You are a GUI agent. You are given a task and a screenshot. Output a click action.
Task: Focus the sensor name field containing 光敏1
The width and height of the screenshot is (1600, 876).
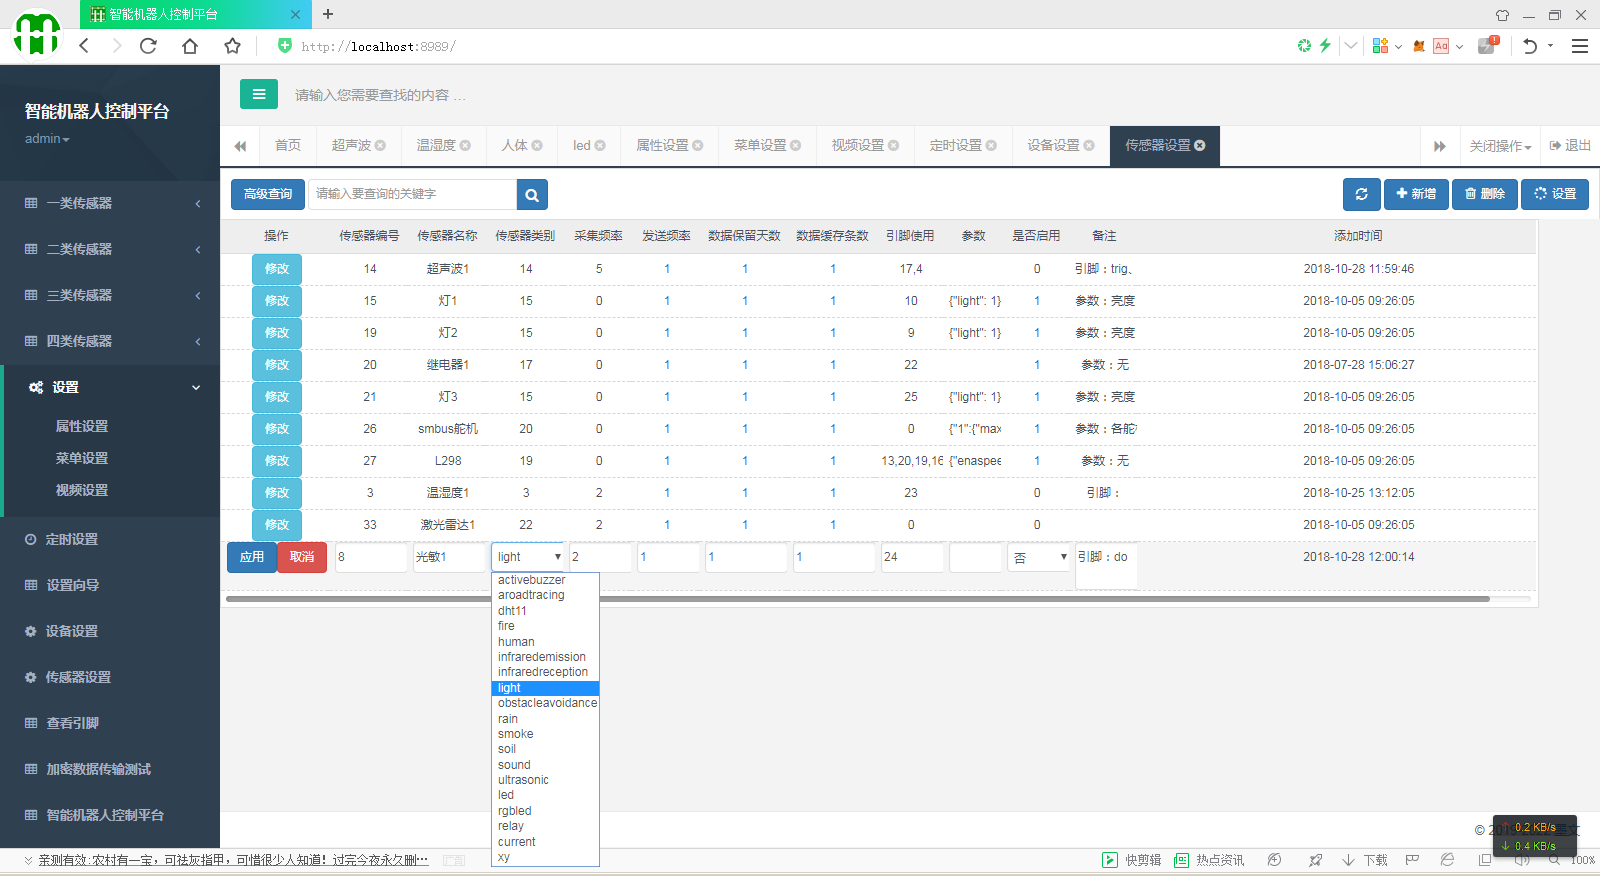click(449, 557)
